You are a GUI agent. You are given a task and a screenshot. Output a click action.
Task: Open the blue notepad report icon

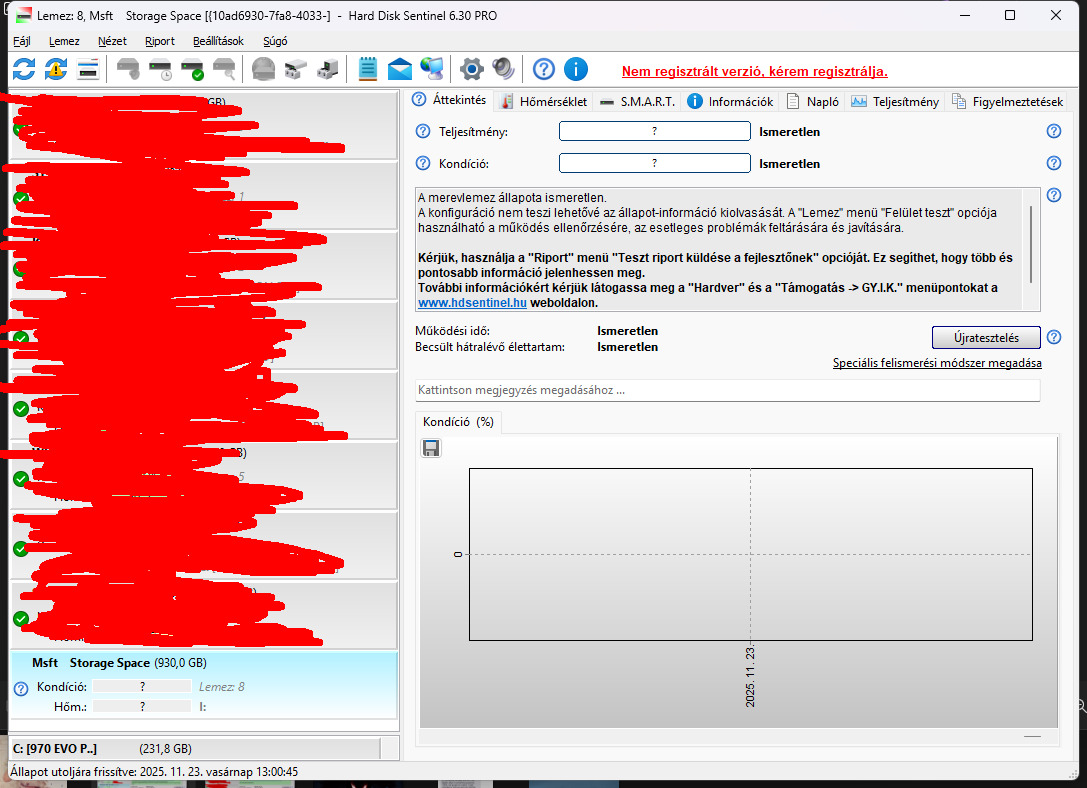[367, 69]
